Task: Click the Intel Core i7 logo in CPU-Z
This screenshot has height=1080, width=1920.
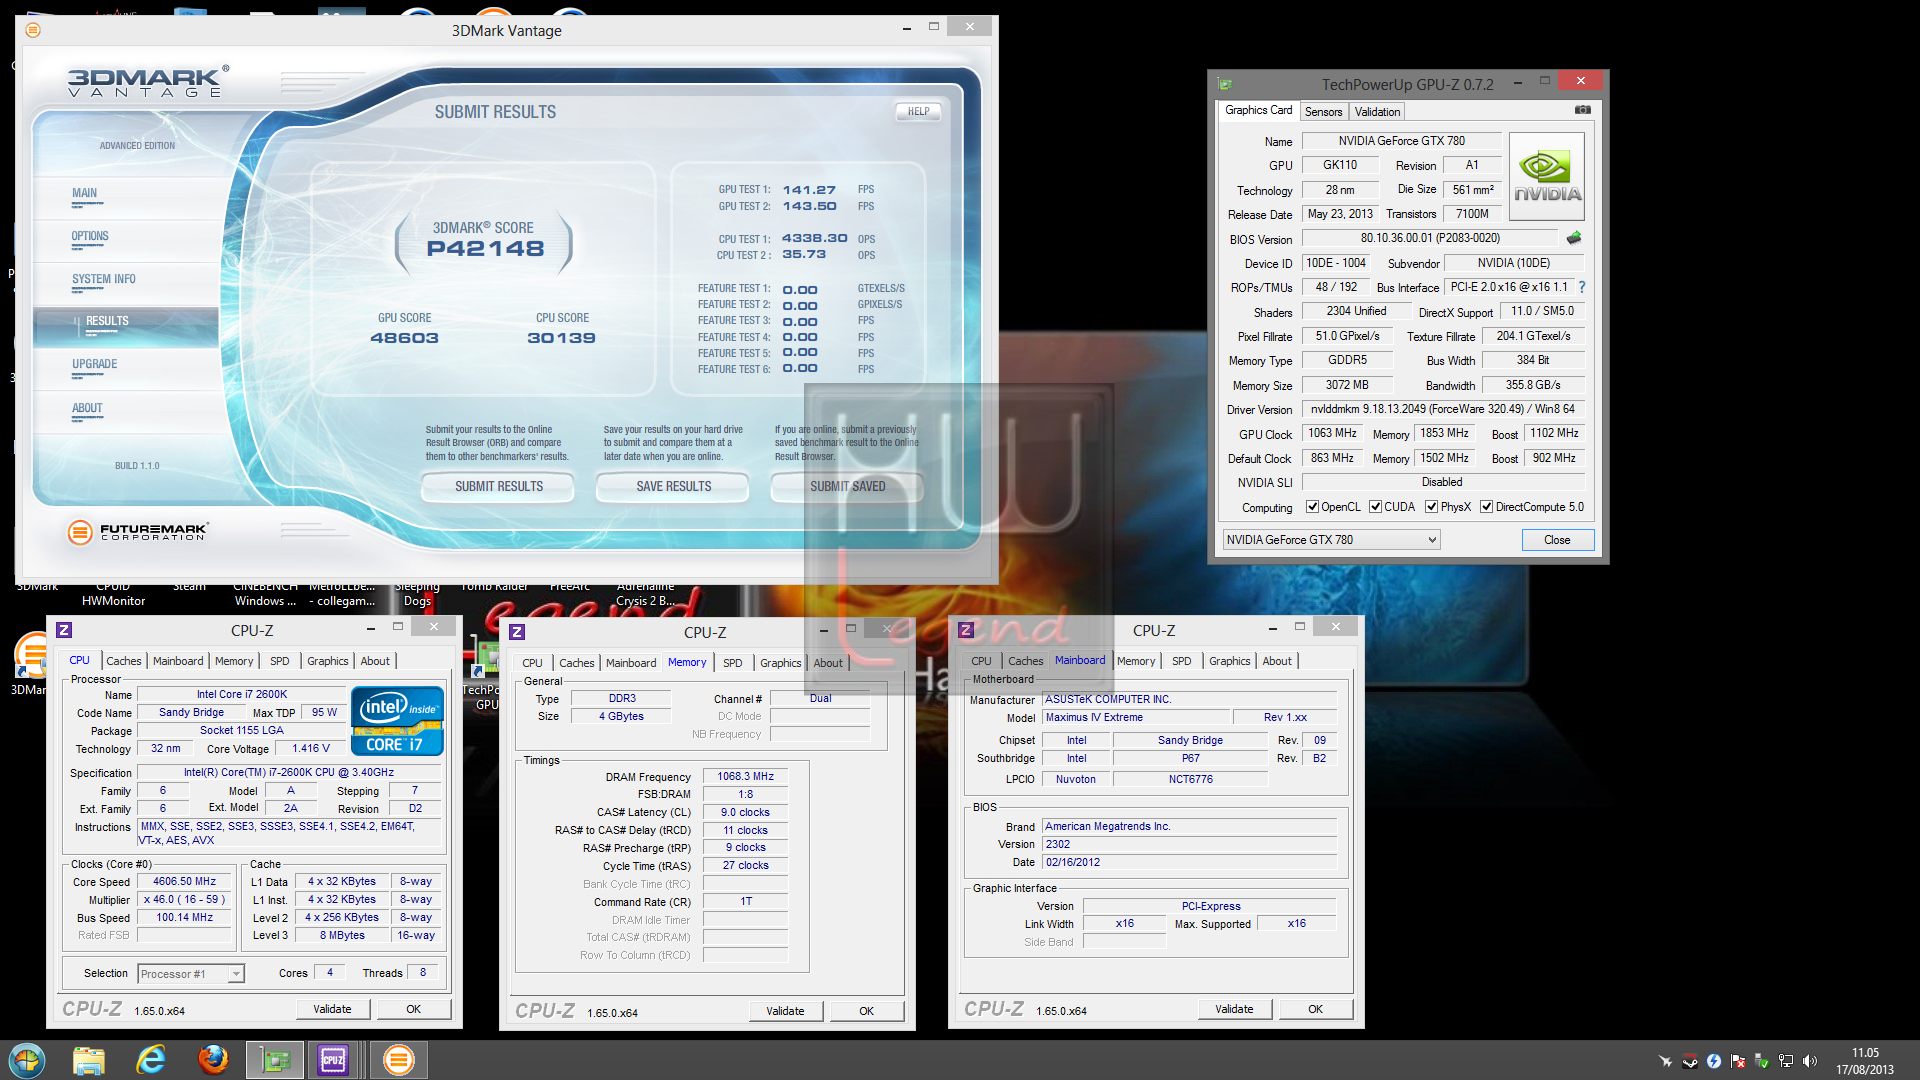Action: pos(397,721)
